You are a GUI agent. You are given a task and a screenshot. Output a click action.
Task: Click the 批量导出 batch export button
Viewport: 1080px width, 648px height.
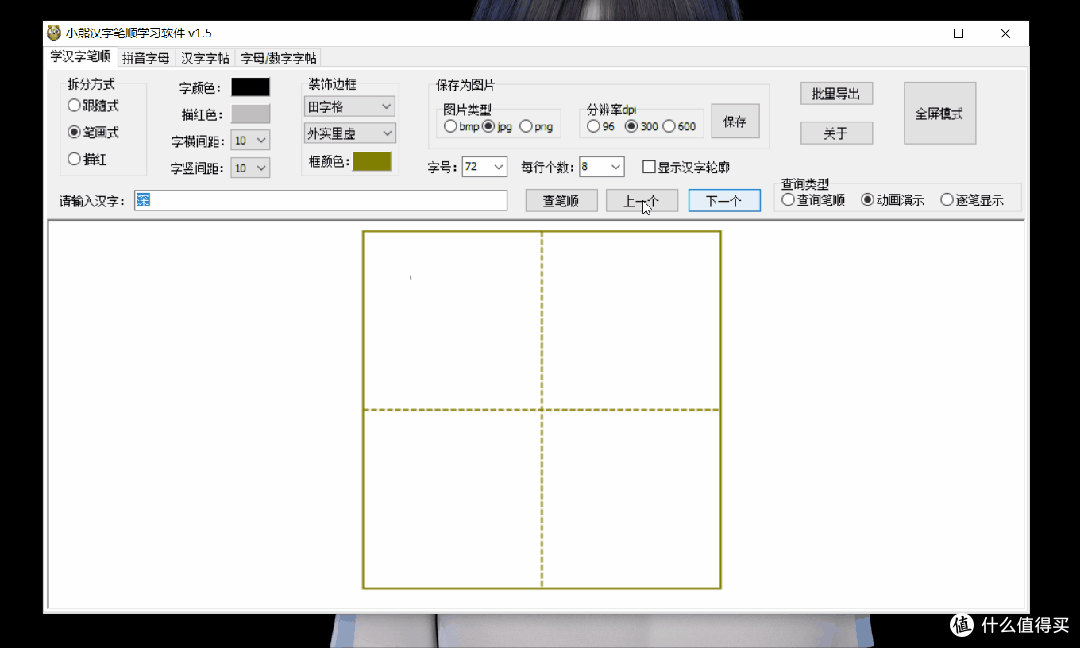coord(836,94)
